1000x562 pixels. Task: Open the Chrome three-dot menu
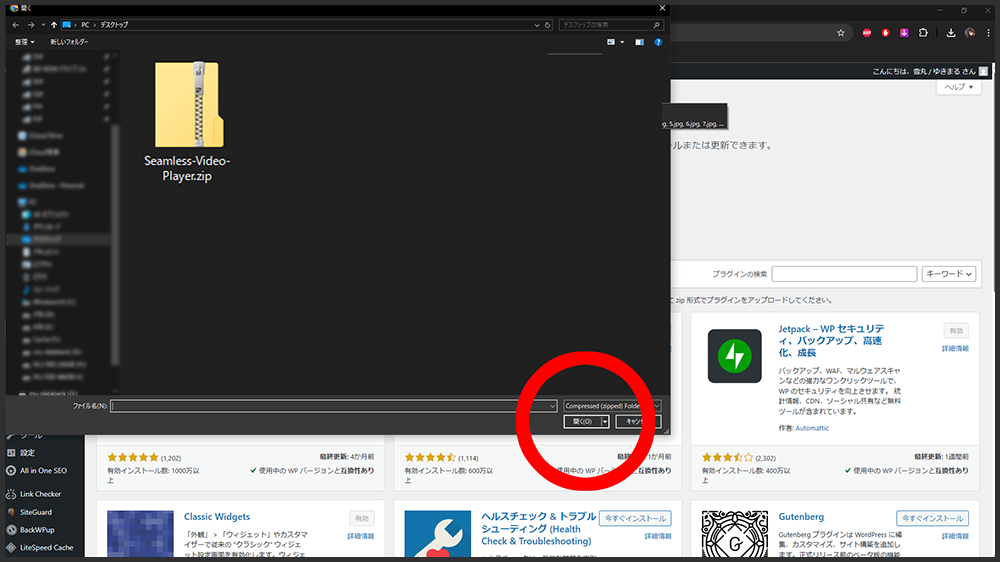click(989, 33)
